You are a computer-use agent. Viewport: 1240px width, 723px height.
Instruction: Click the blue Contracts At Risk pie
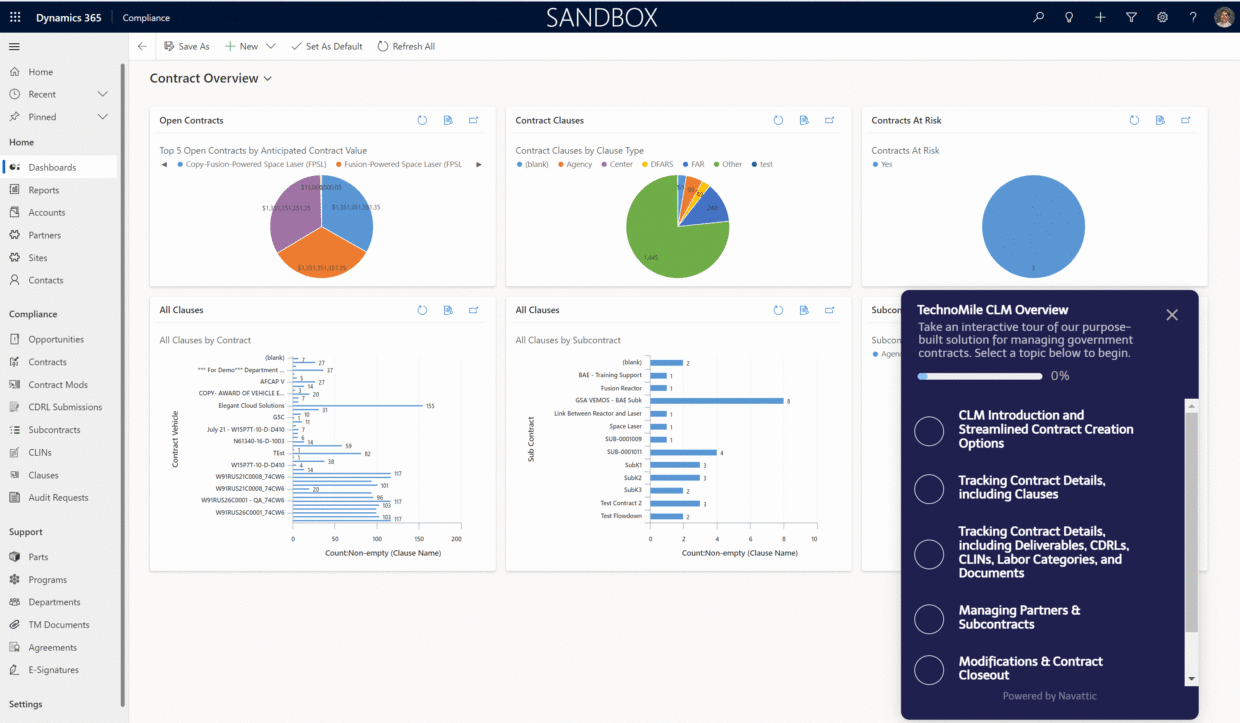click(x=1034, y=226)
